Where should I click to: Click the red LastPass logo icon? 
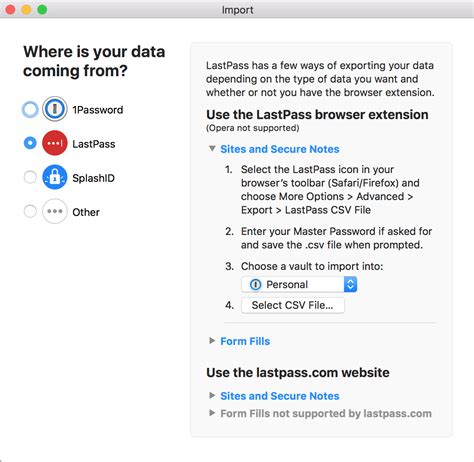pos(55,143)
